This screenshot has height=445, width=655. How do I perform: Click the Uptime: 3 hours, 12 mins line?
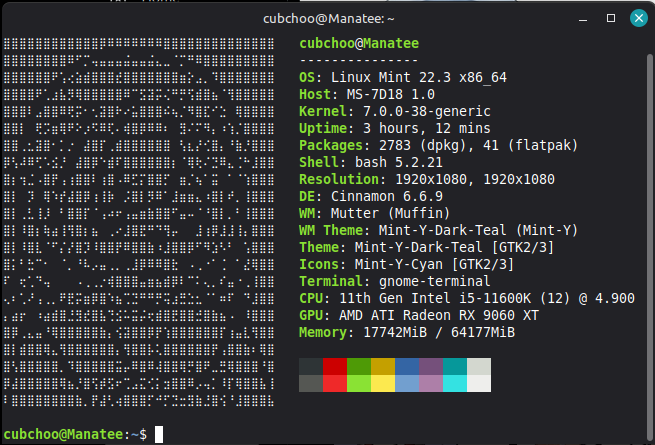point(395,128)
